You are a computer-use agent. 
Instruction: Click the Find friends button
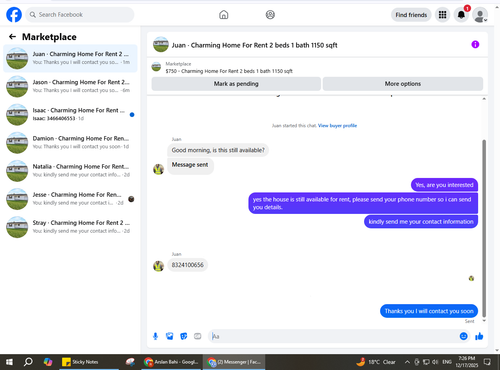pyautogui.click(x=411, y=15)
